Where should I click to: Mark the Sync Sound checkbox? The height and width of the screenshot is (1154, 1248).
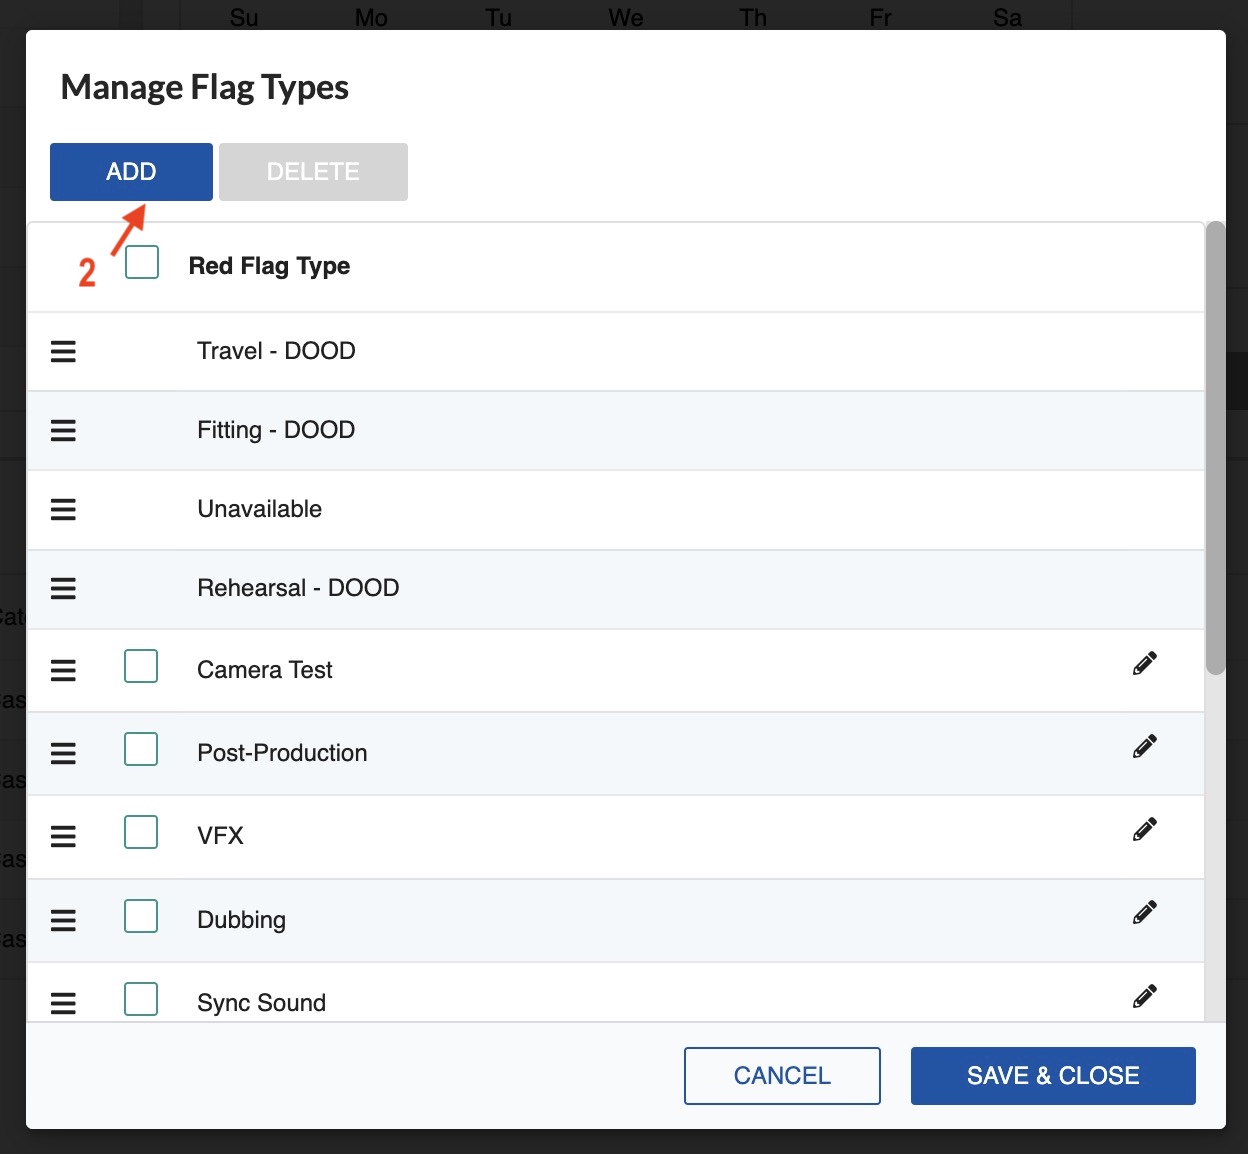tap(141, 999)
